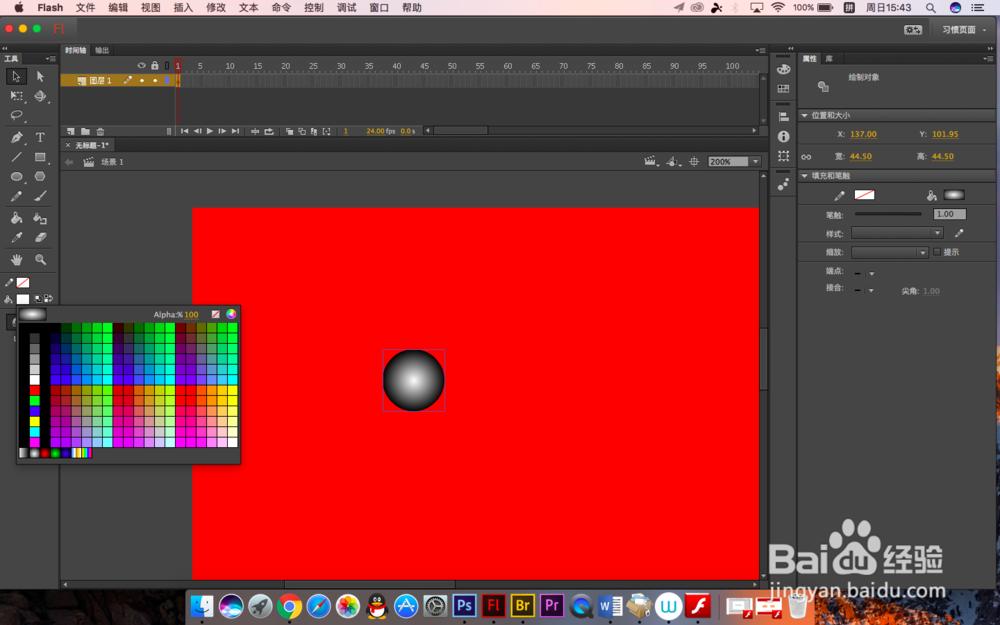Screen dimensions: 1000x625
Task: Select the Lasso tool
Action: pos(16,115)
